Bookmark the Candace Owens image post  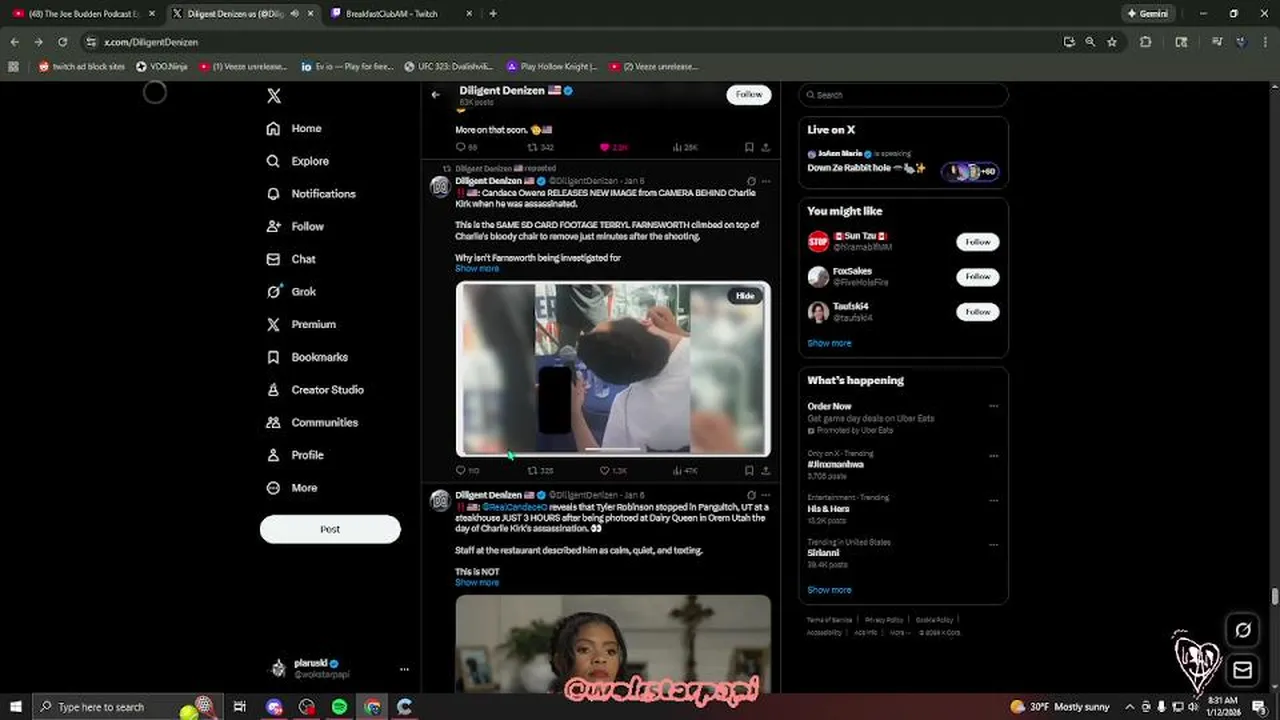pos(749,470)
